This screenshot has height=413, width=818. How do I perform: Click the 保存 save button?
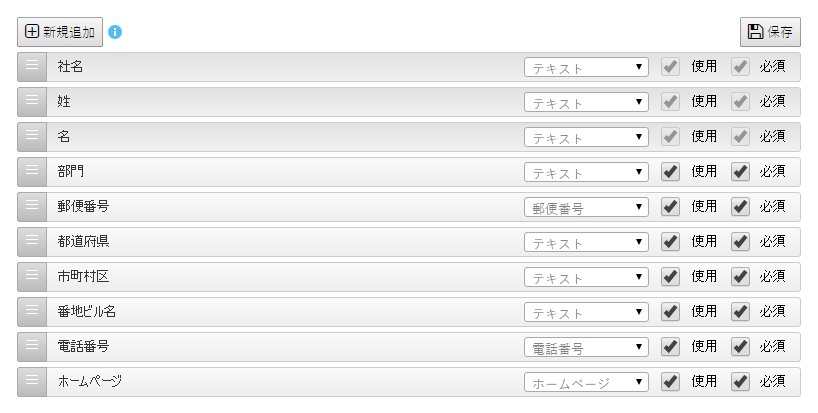click(x=770, y=32)
